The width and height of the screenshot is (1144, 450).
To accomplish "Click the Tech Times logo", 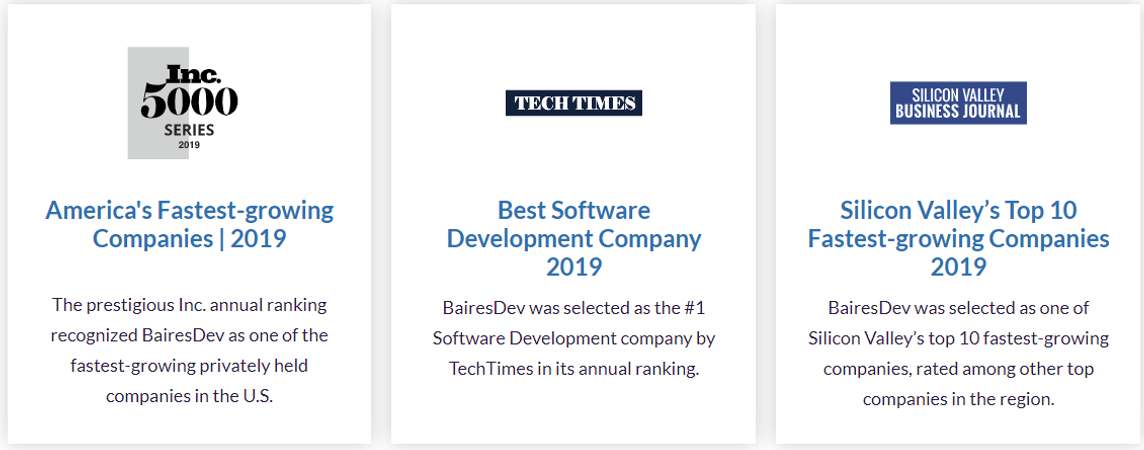I will pyautogui.click(x=573, y=103).
